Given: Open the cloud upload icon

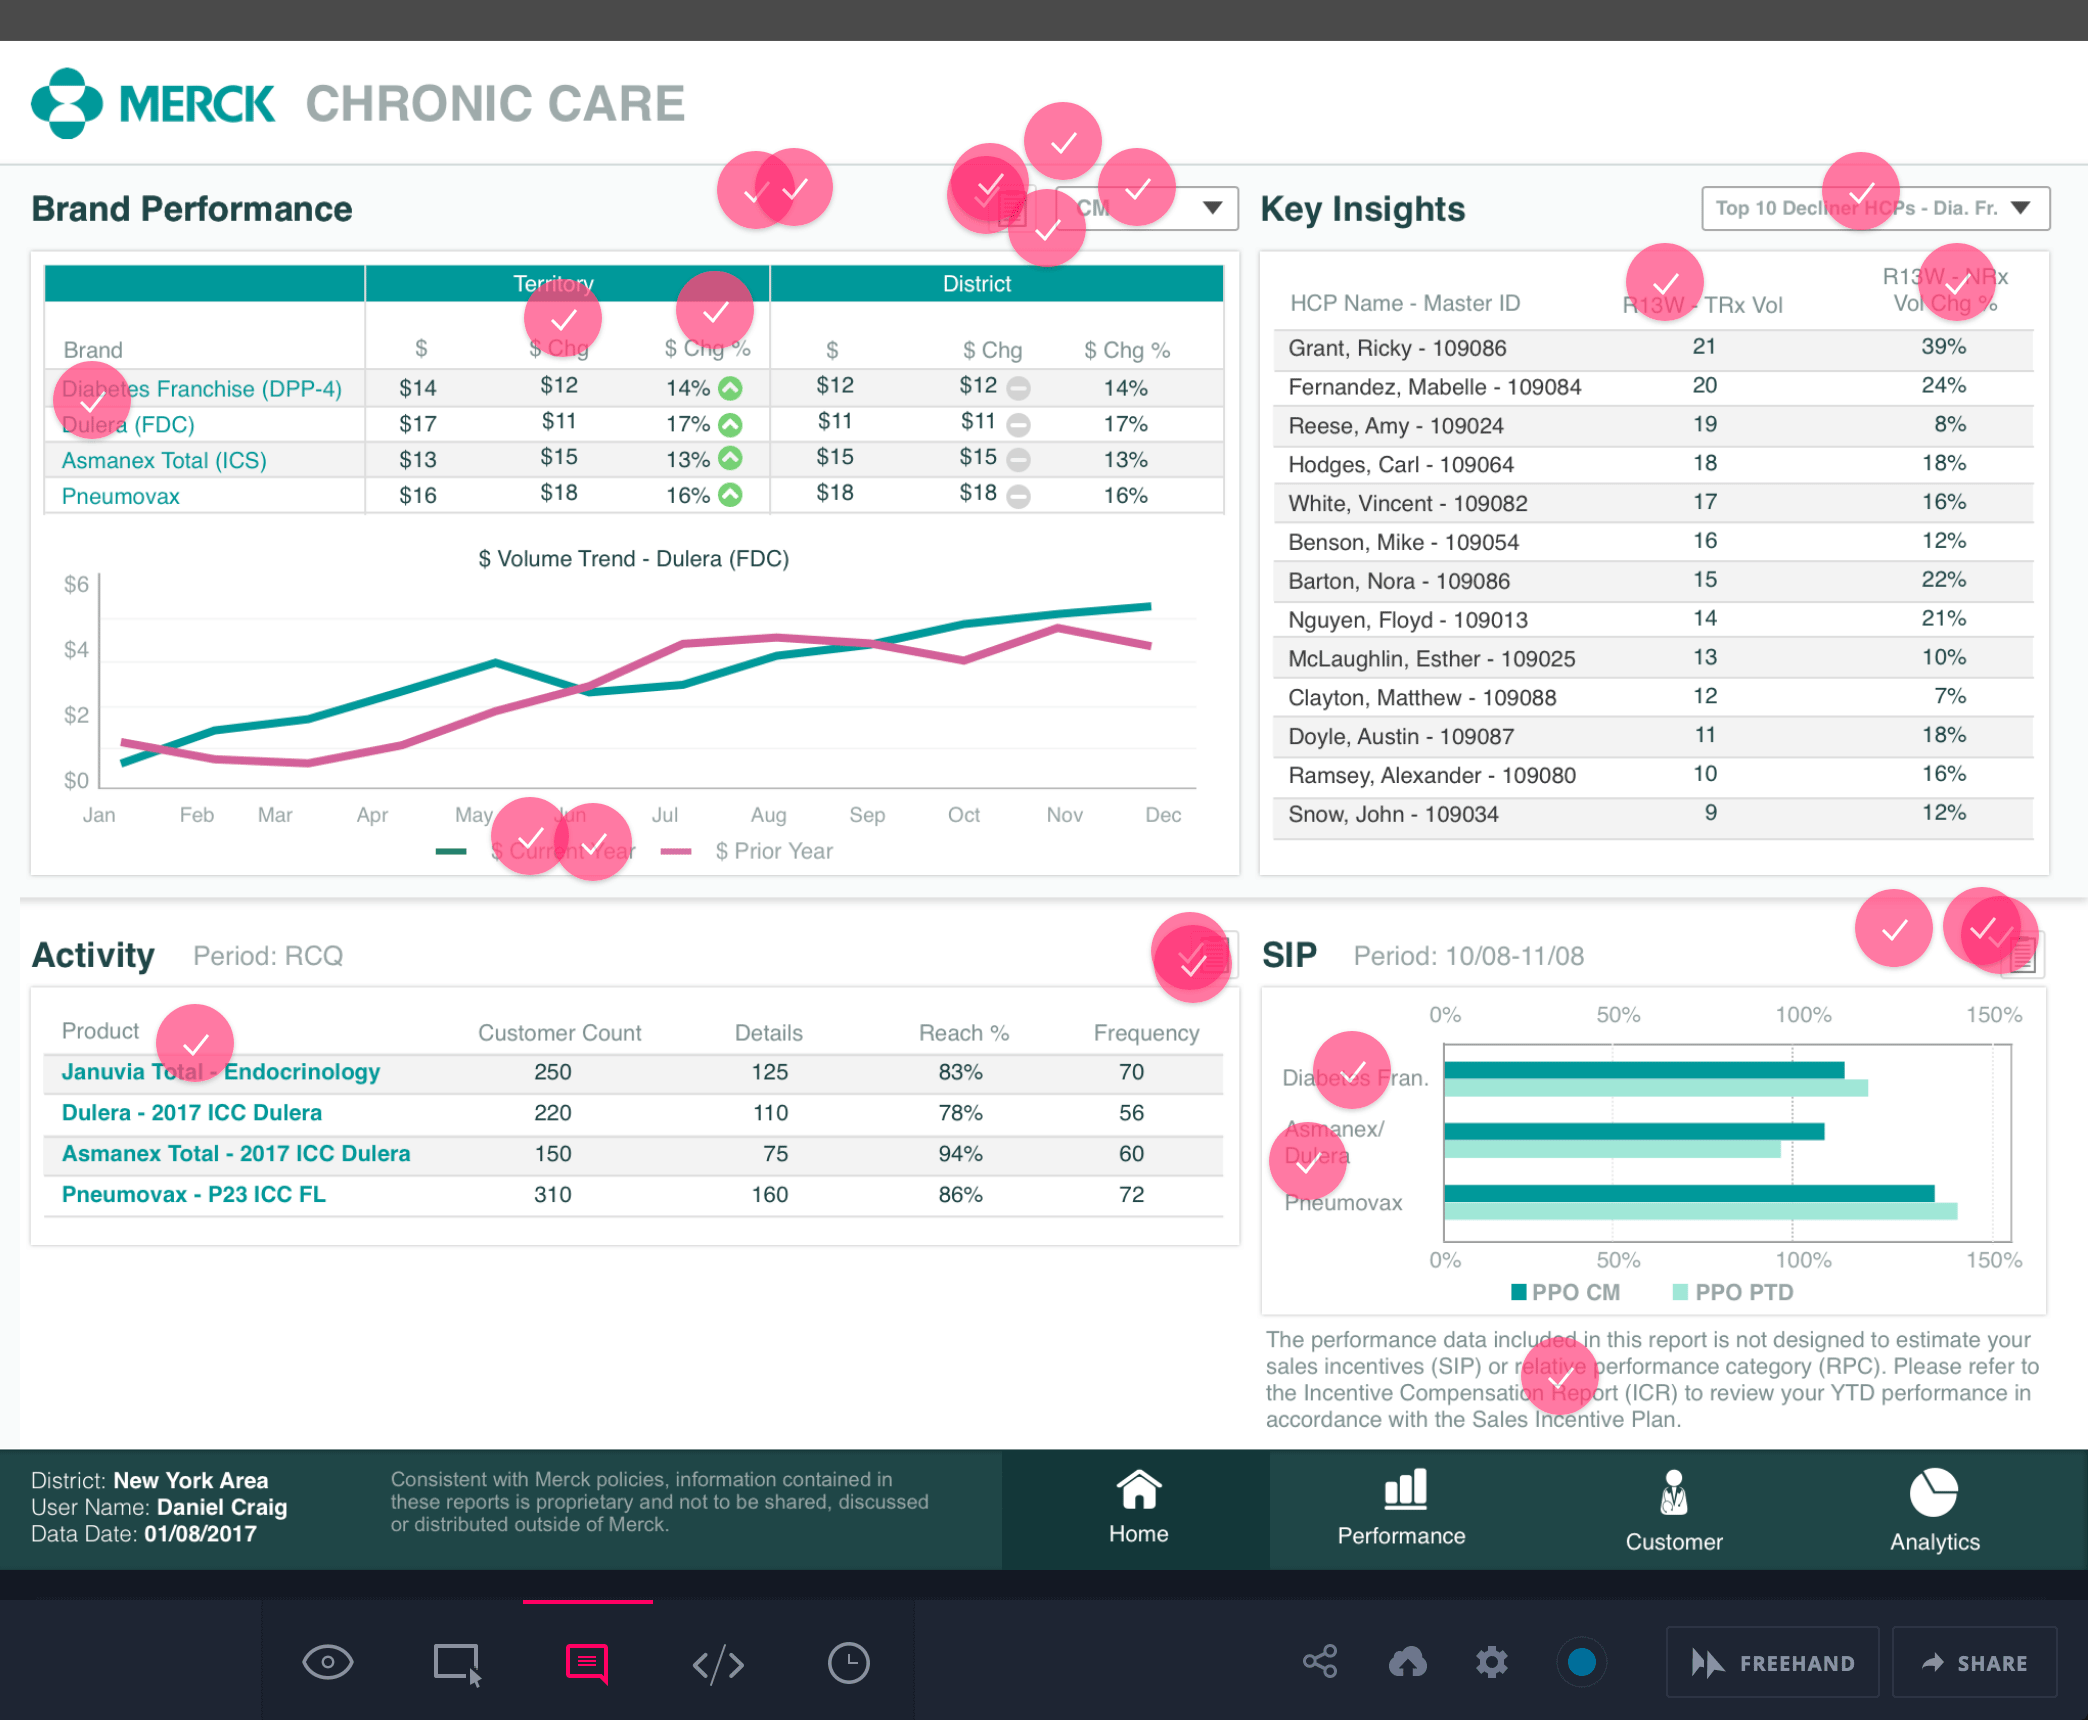Looking at the screenshot, I should (x=1408, y=1663).
